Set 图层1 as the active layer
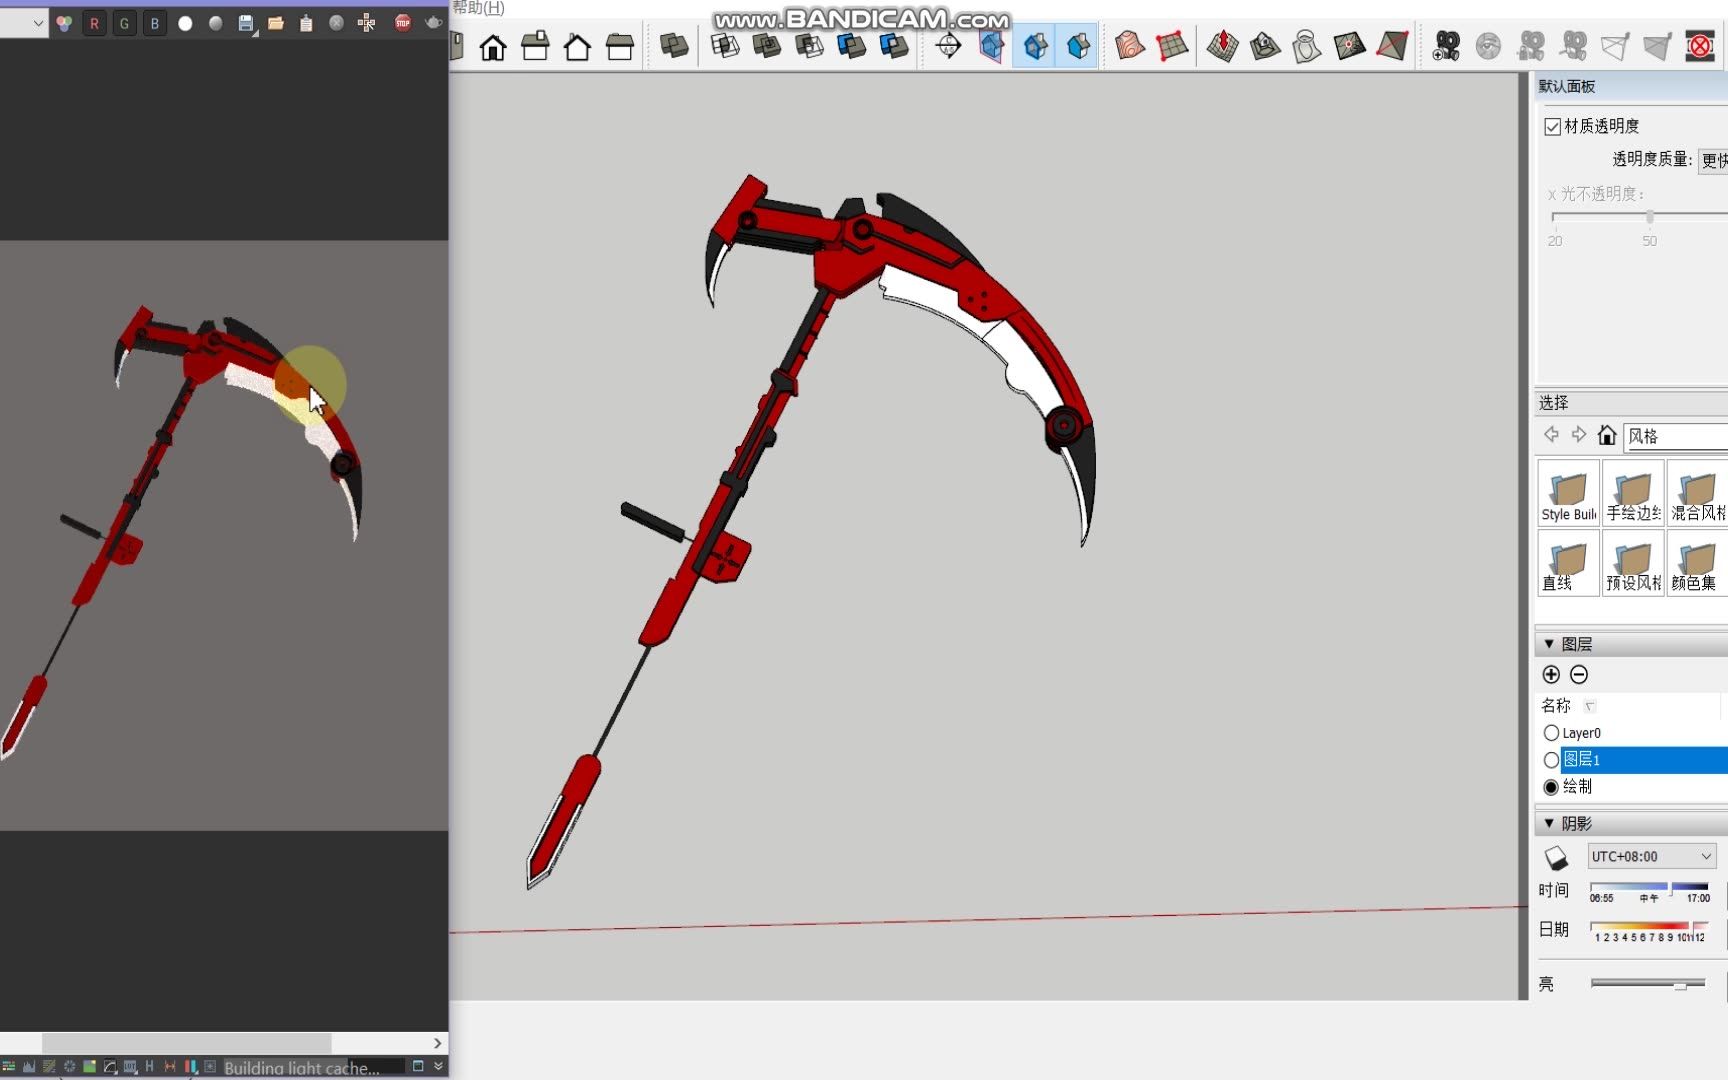Image resolution: width=1728 pixels, height=1080 pixels. coord(1551,760)
